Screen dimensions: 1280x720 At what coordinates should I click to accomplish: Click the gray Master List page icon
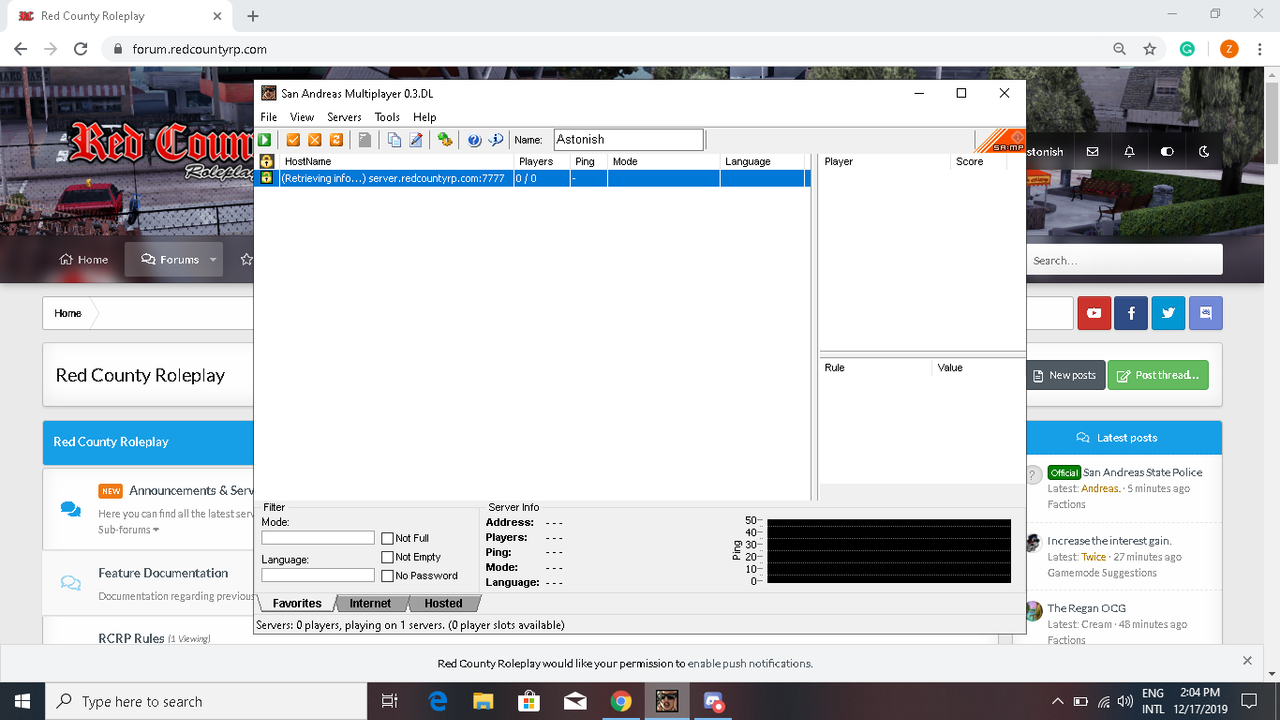(365, 140)
